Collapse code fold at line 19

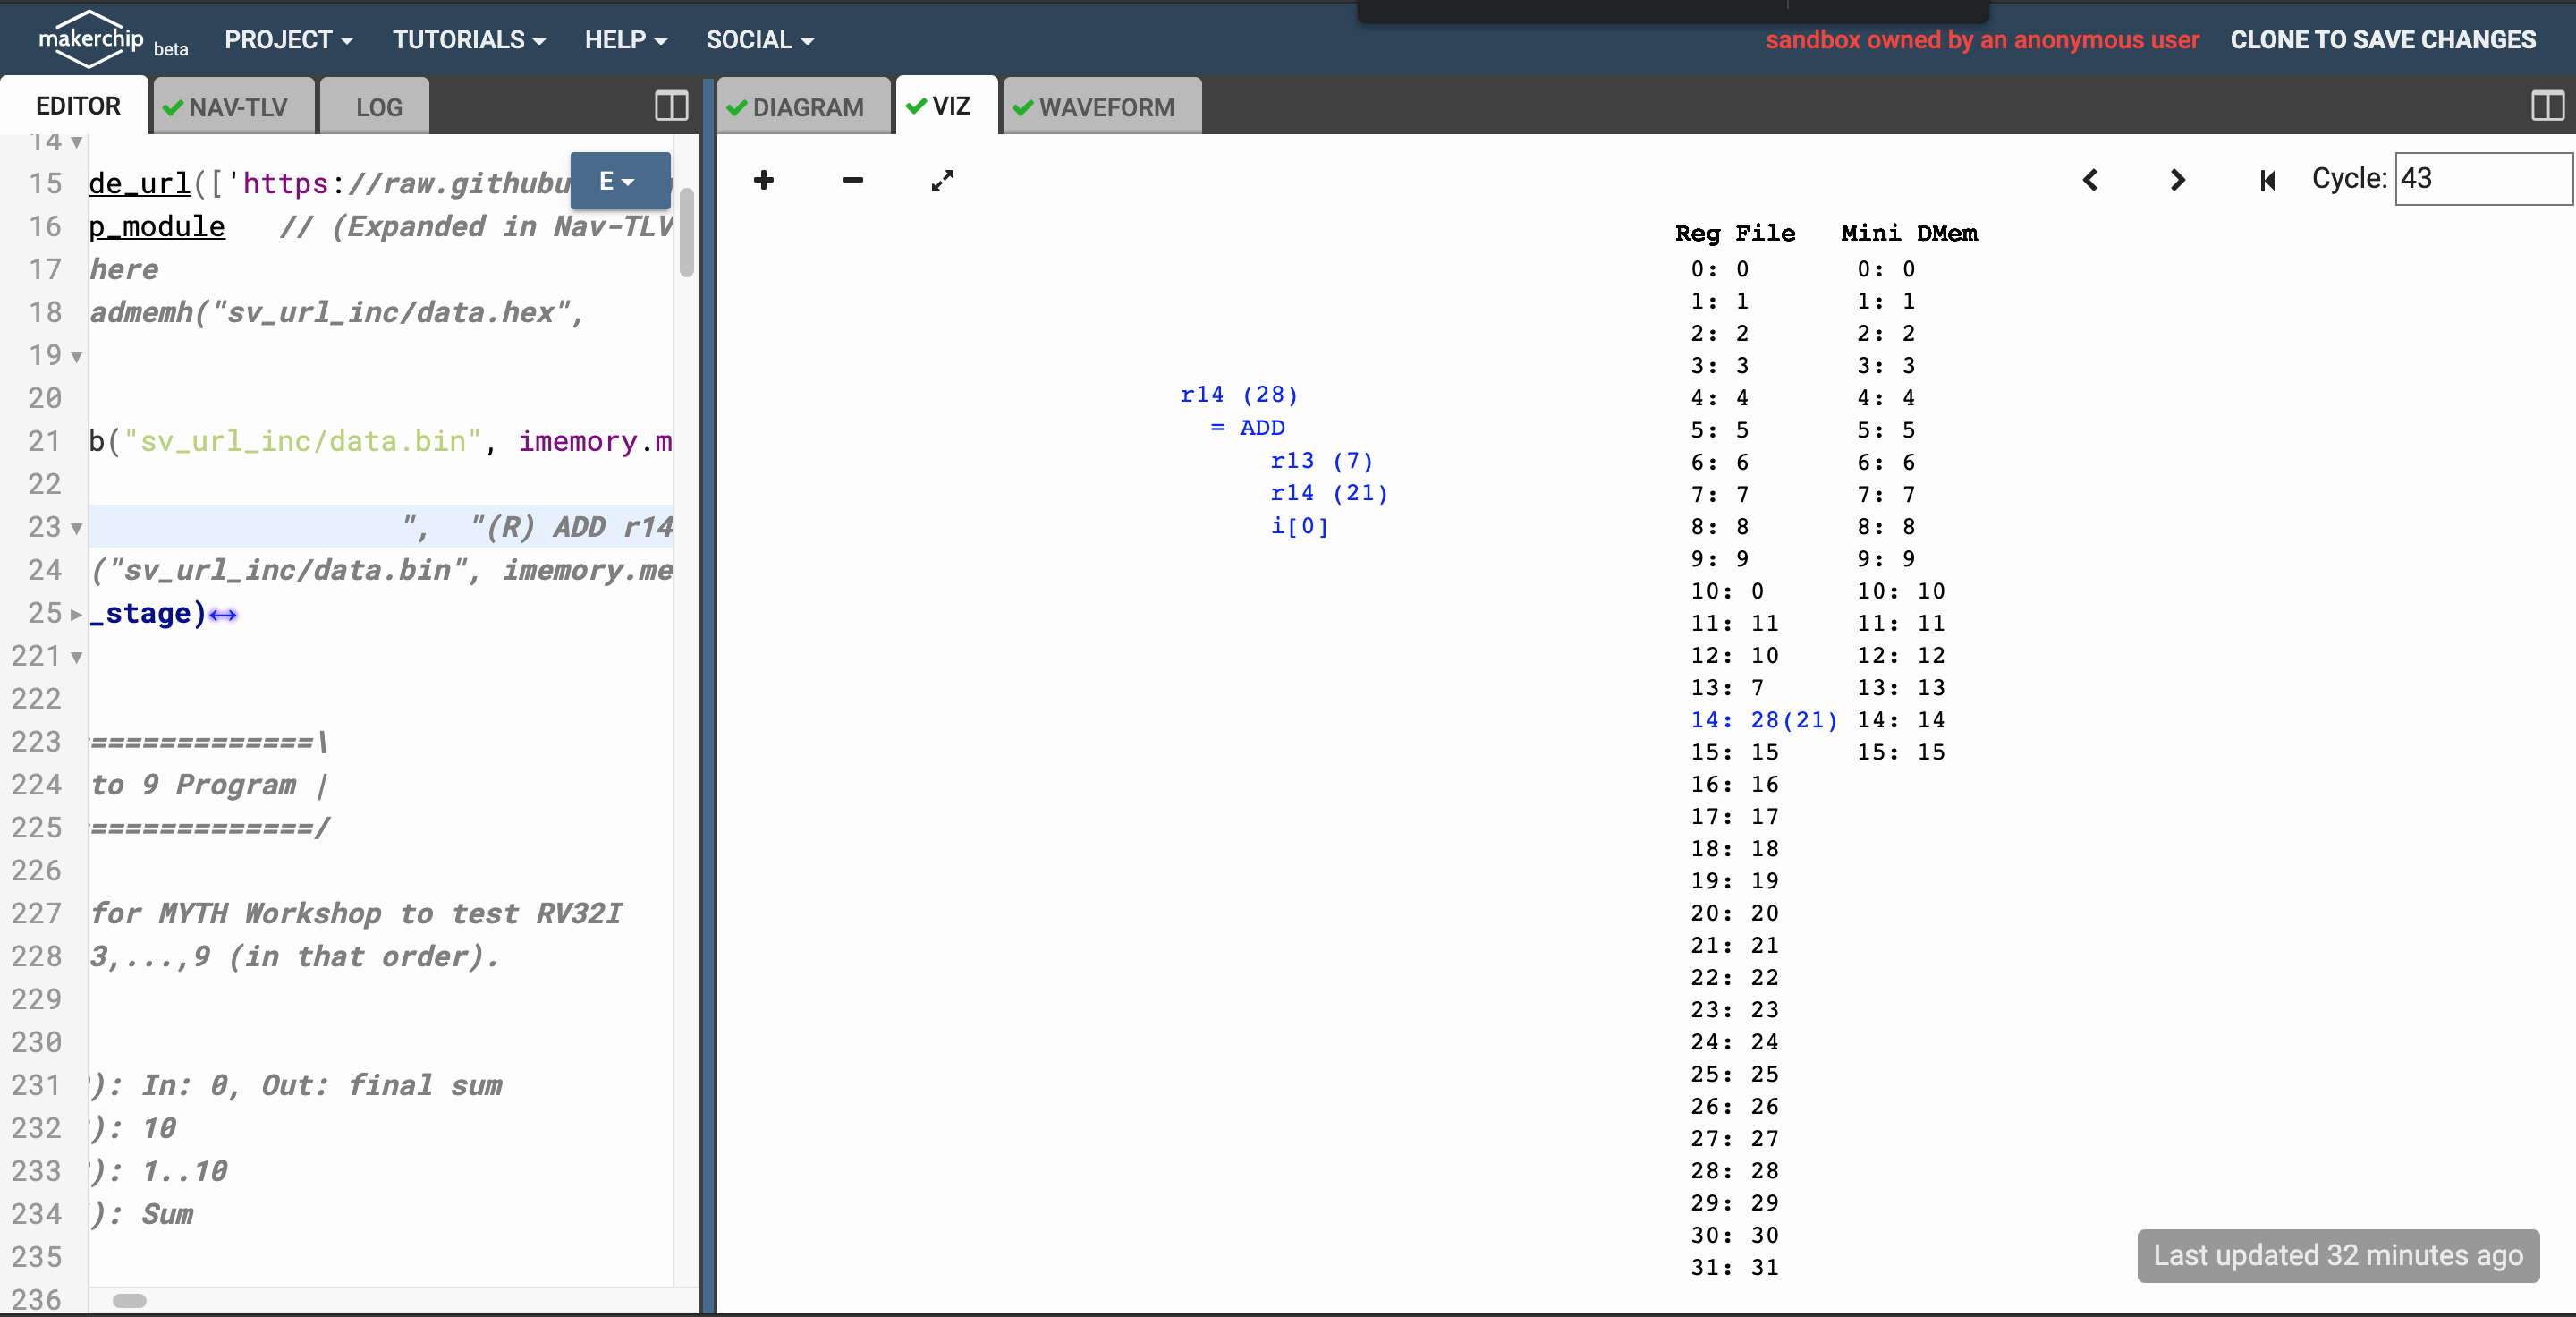click(x=77, y=357)
